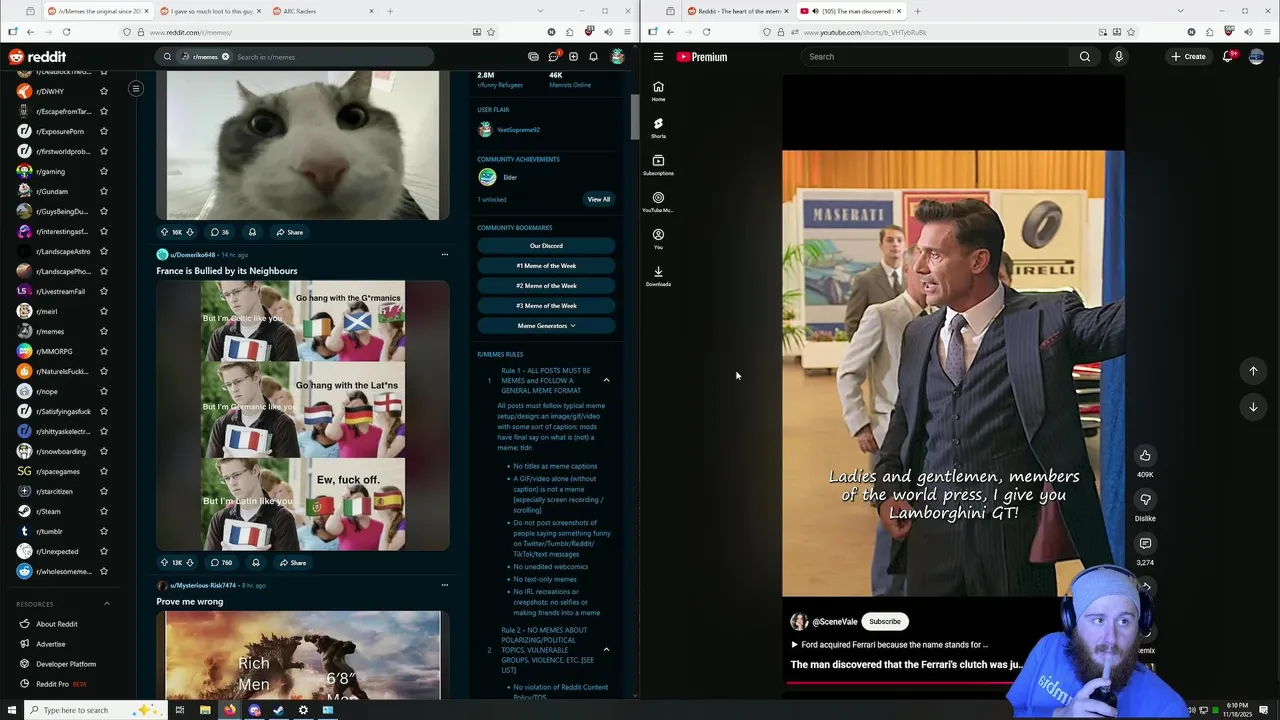Downvote the France is Bullied post

[190, 563]
